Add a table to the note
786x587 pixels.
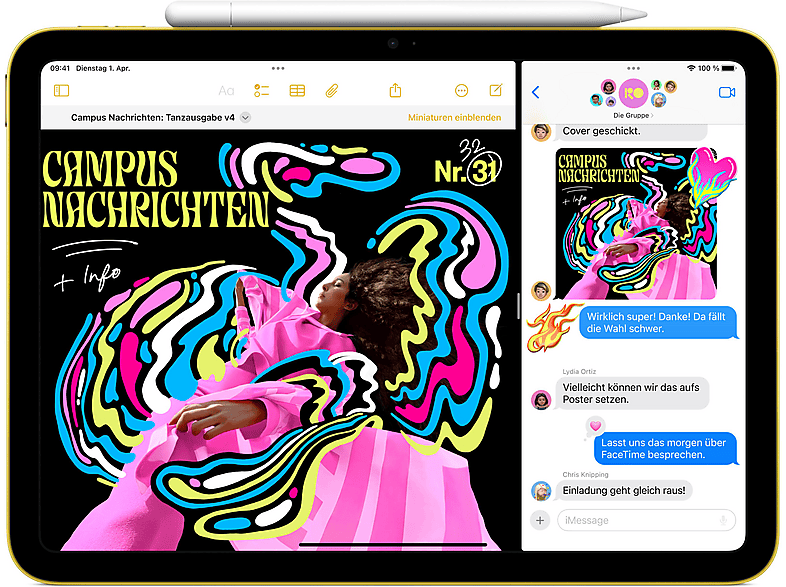297,91
